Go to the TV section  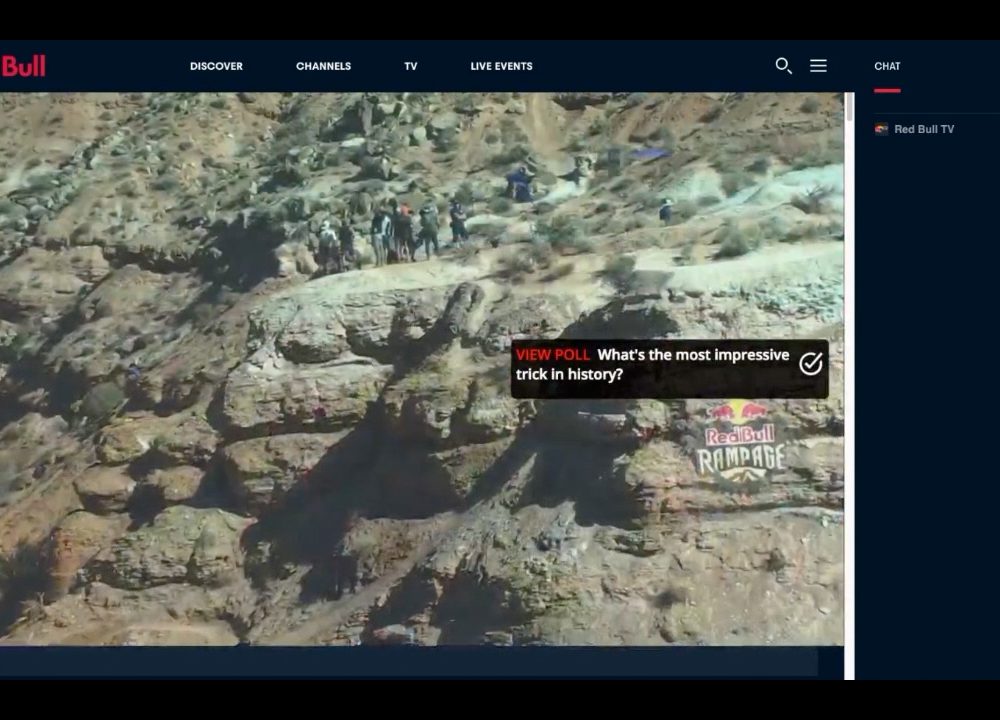point(411,66)
